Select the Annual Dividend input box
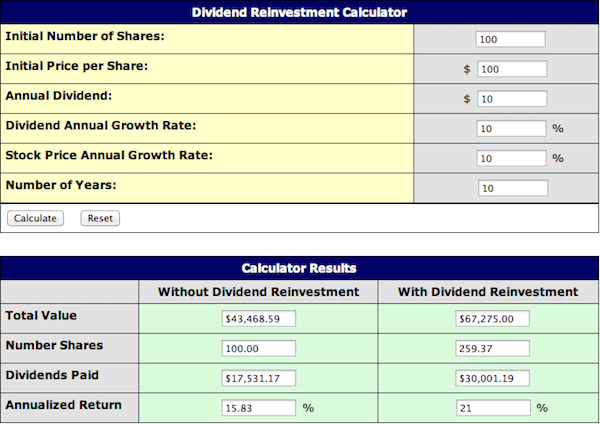Image resolution: width=600 pixels, height=424 pixels. click(511, 99)
